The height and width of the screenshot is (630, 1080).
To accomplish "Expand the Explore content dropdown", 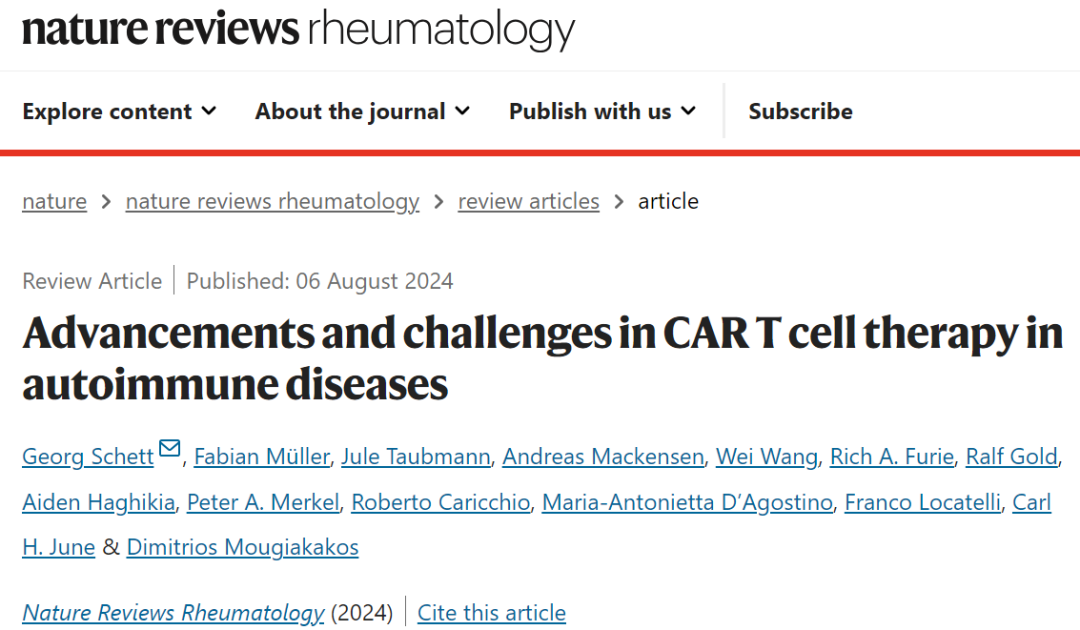I will coord(119,112).
